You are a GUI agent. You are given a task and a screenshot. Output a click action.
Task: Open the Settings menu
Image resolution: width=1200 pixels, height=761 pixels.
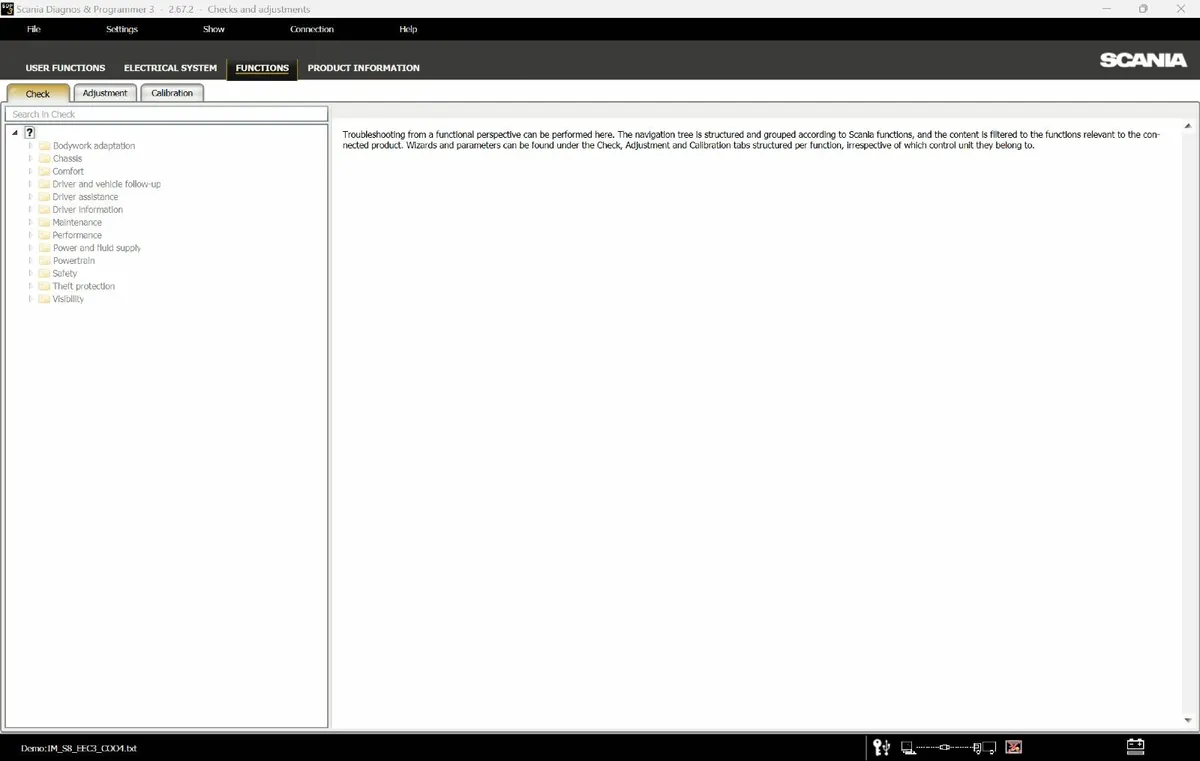pos(122,29)
